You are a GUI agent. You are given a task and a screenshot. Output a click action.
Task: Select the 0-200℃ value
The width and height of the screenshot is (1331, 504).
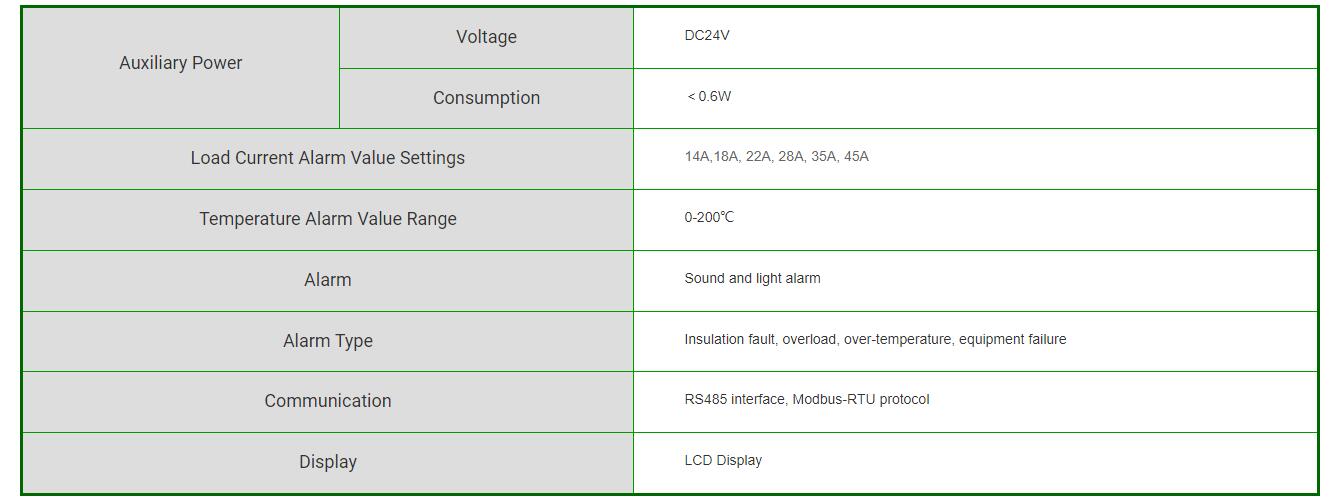coord(709,218)
